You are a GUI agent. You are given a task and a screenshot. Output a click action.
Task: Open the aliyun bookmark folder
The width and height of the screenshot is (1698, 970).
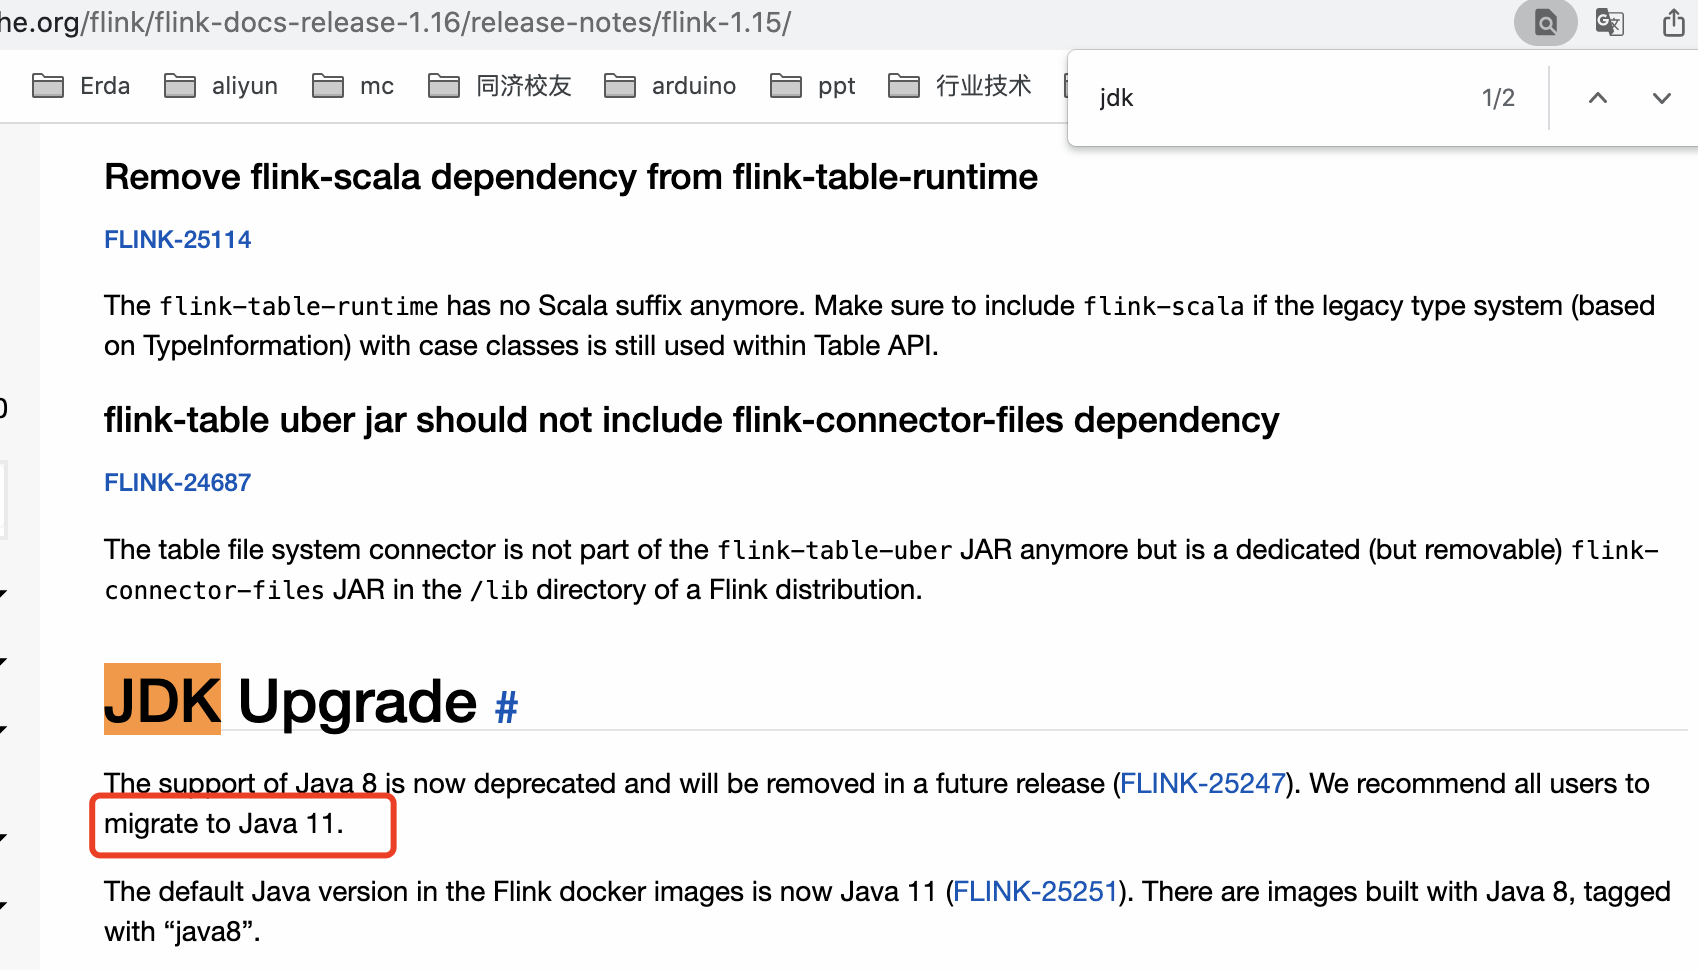[x=221, y=86]
